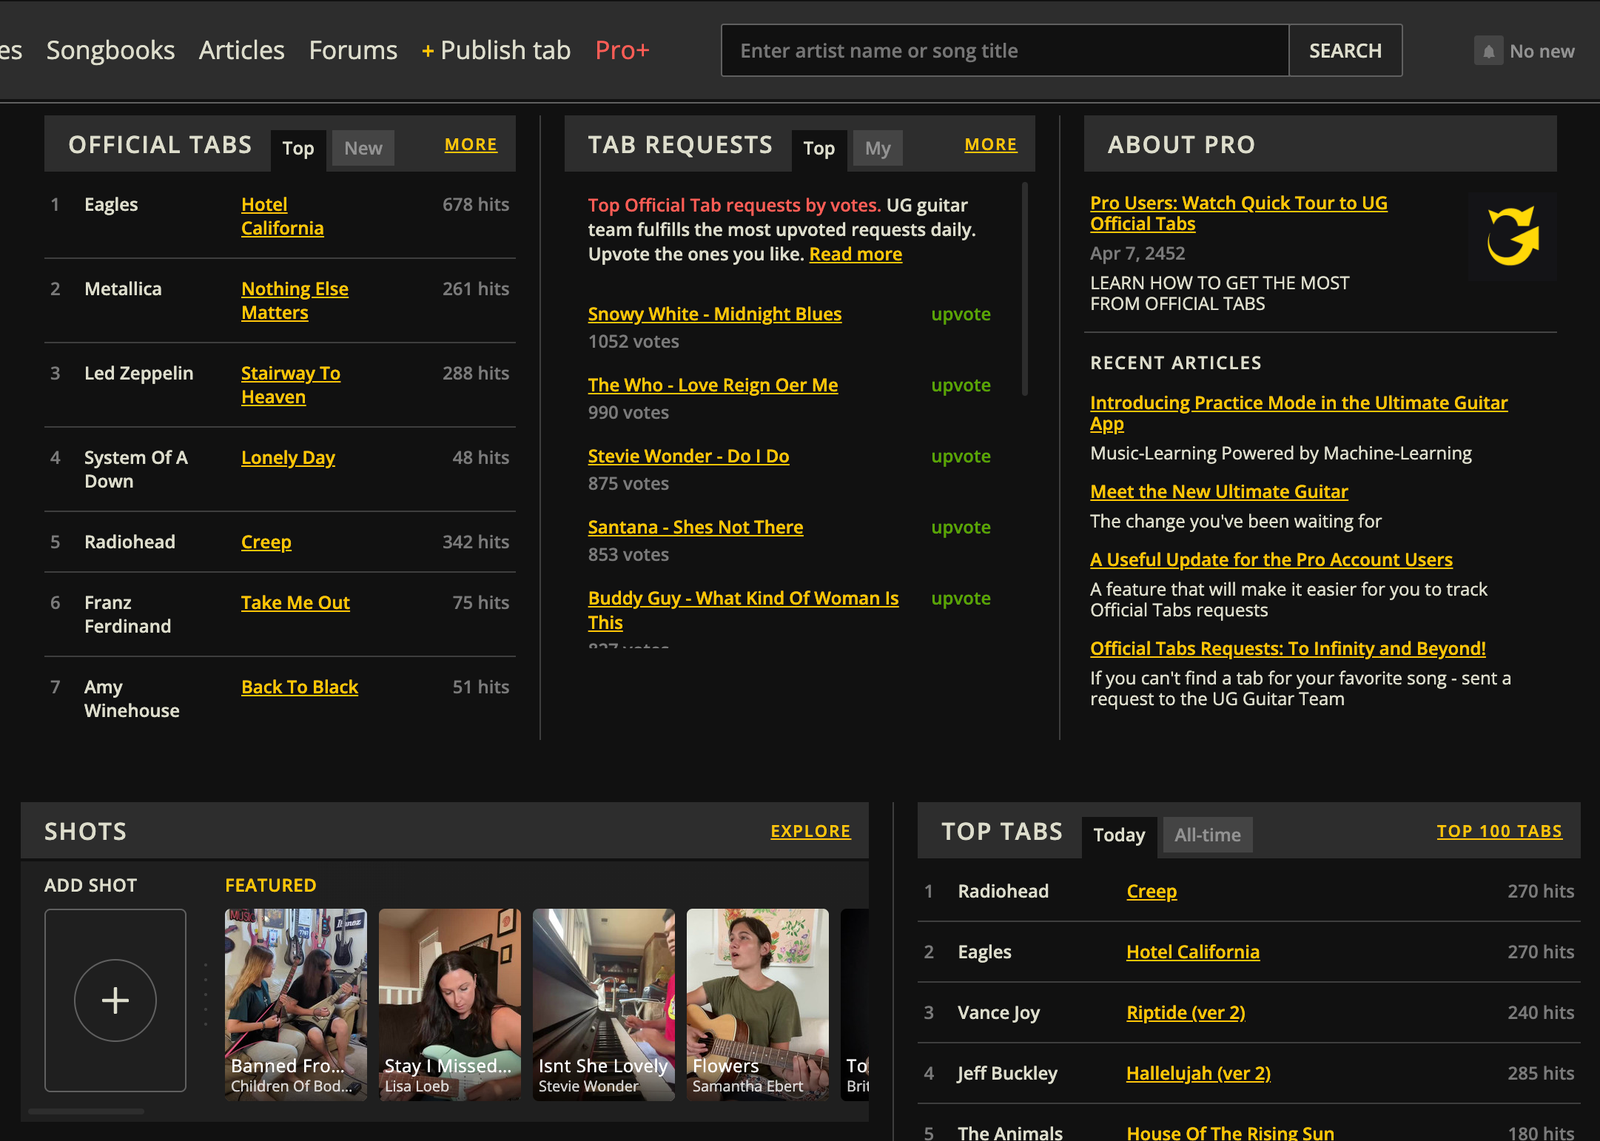Open Buddy Guy - What Kind Of Woman
Viewport: 1600px width, 1141px height.
[743, 610]
